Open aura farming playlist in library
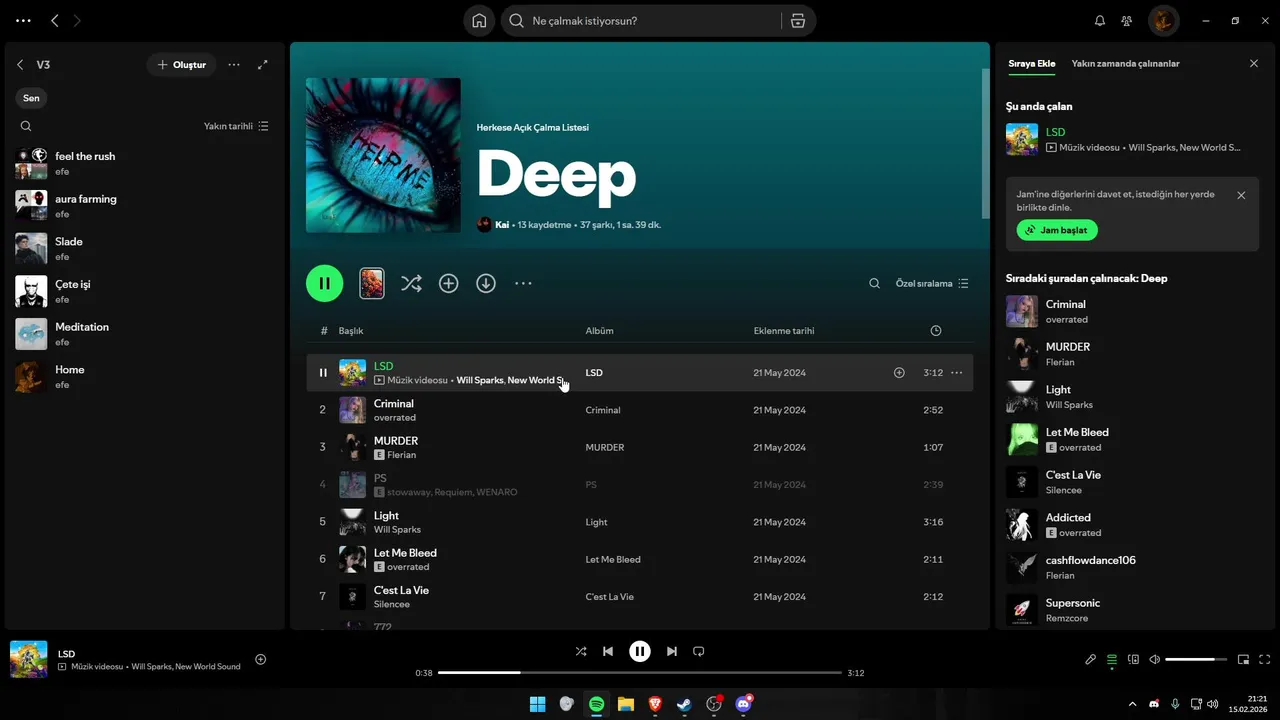The width and height of the screenshot is (1280, 720). tap(145, 205)
